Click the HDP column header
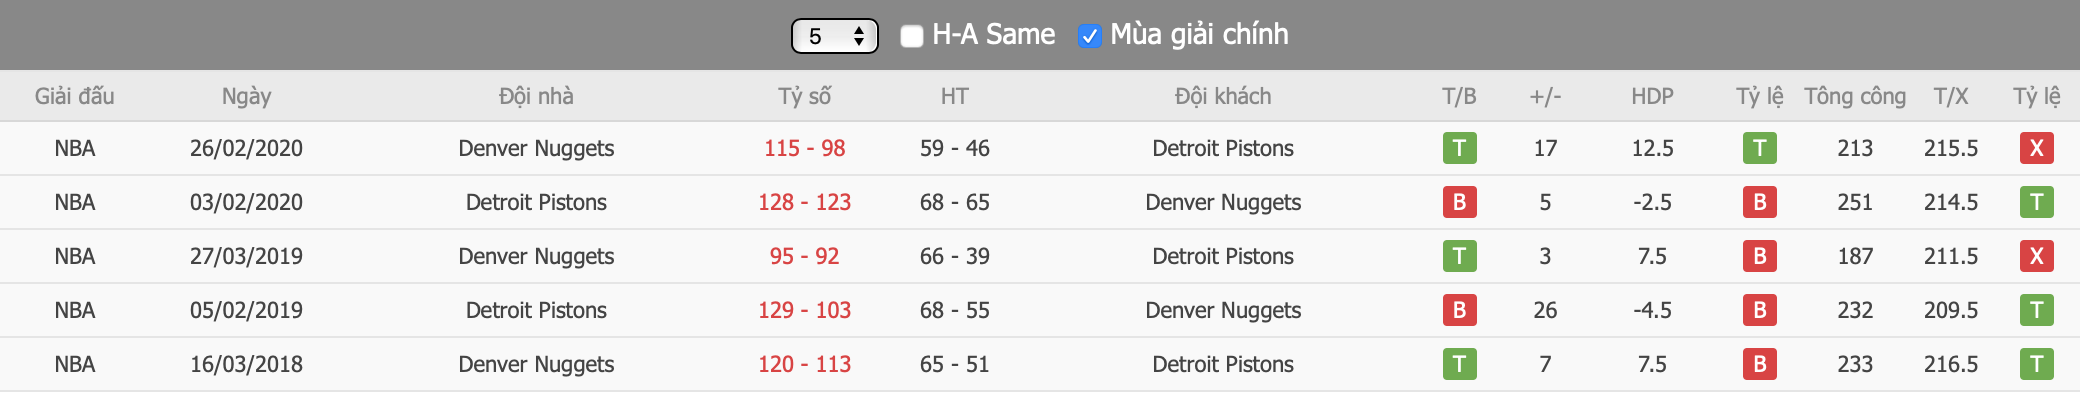The image size is (2084, 398). [x=1652, y=96]
